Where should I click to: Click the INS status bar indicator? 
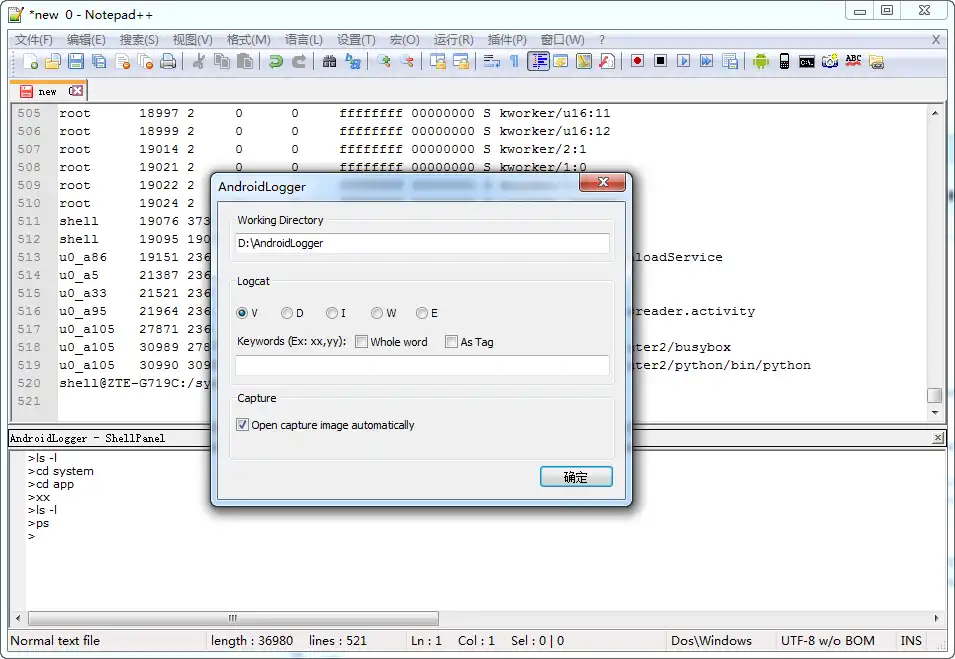coord(911,641)
